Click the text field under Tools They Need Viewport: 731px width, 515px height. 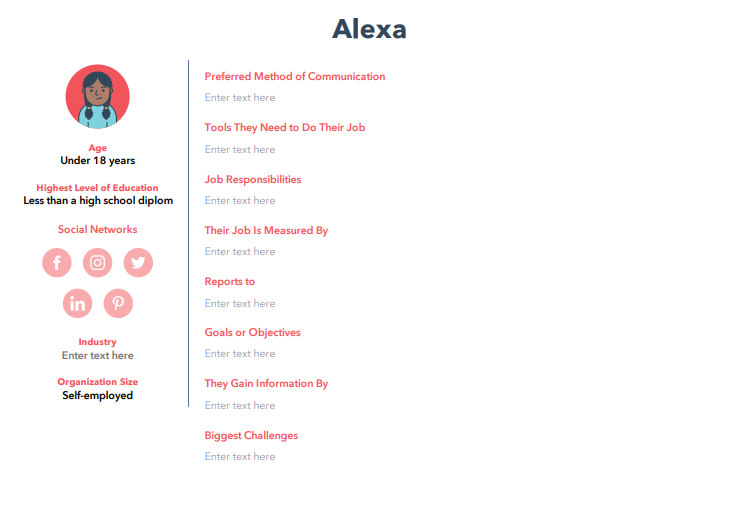coord(240,150)
